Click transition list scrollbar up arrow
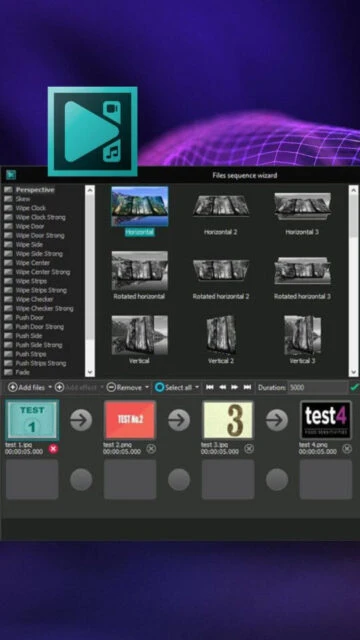 point(89,190)
